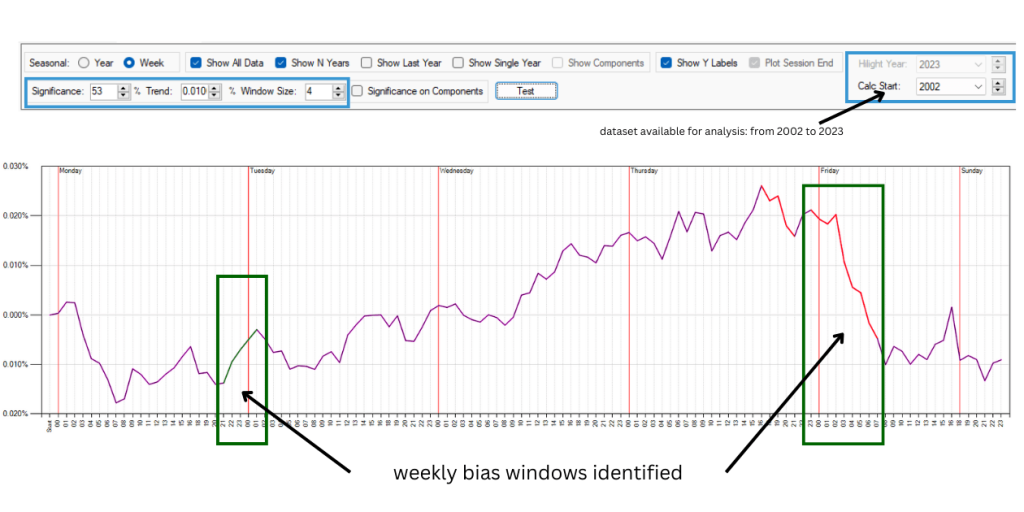Select the Week seasonal radio button

[x=129, y=63]
